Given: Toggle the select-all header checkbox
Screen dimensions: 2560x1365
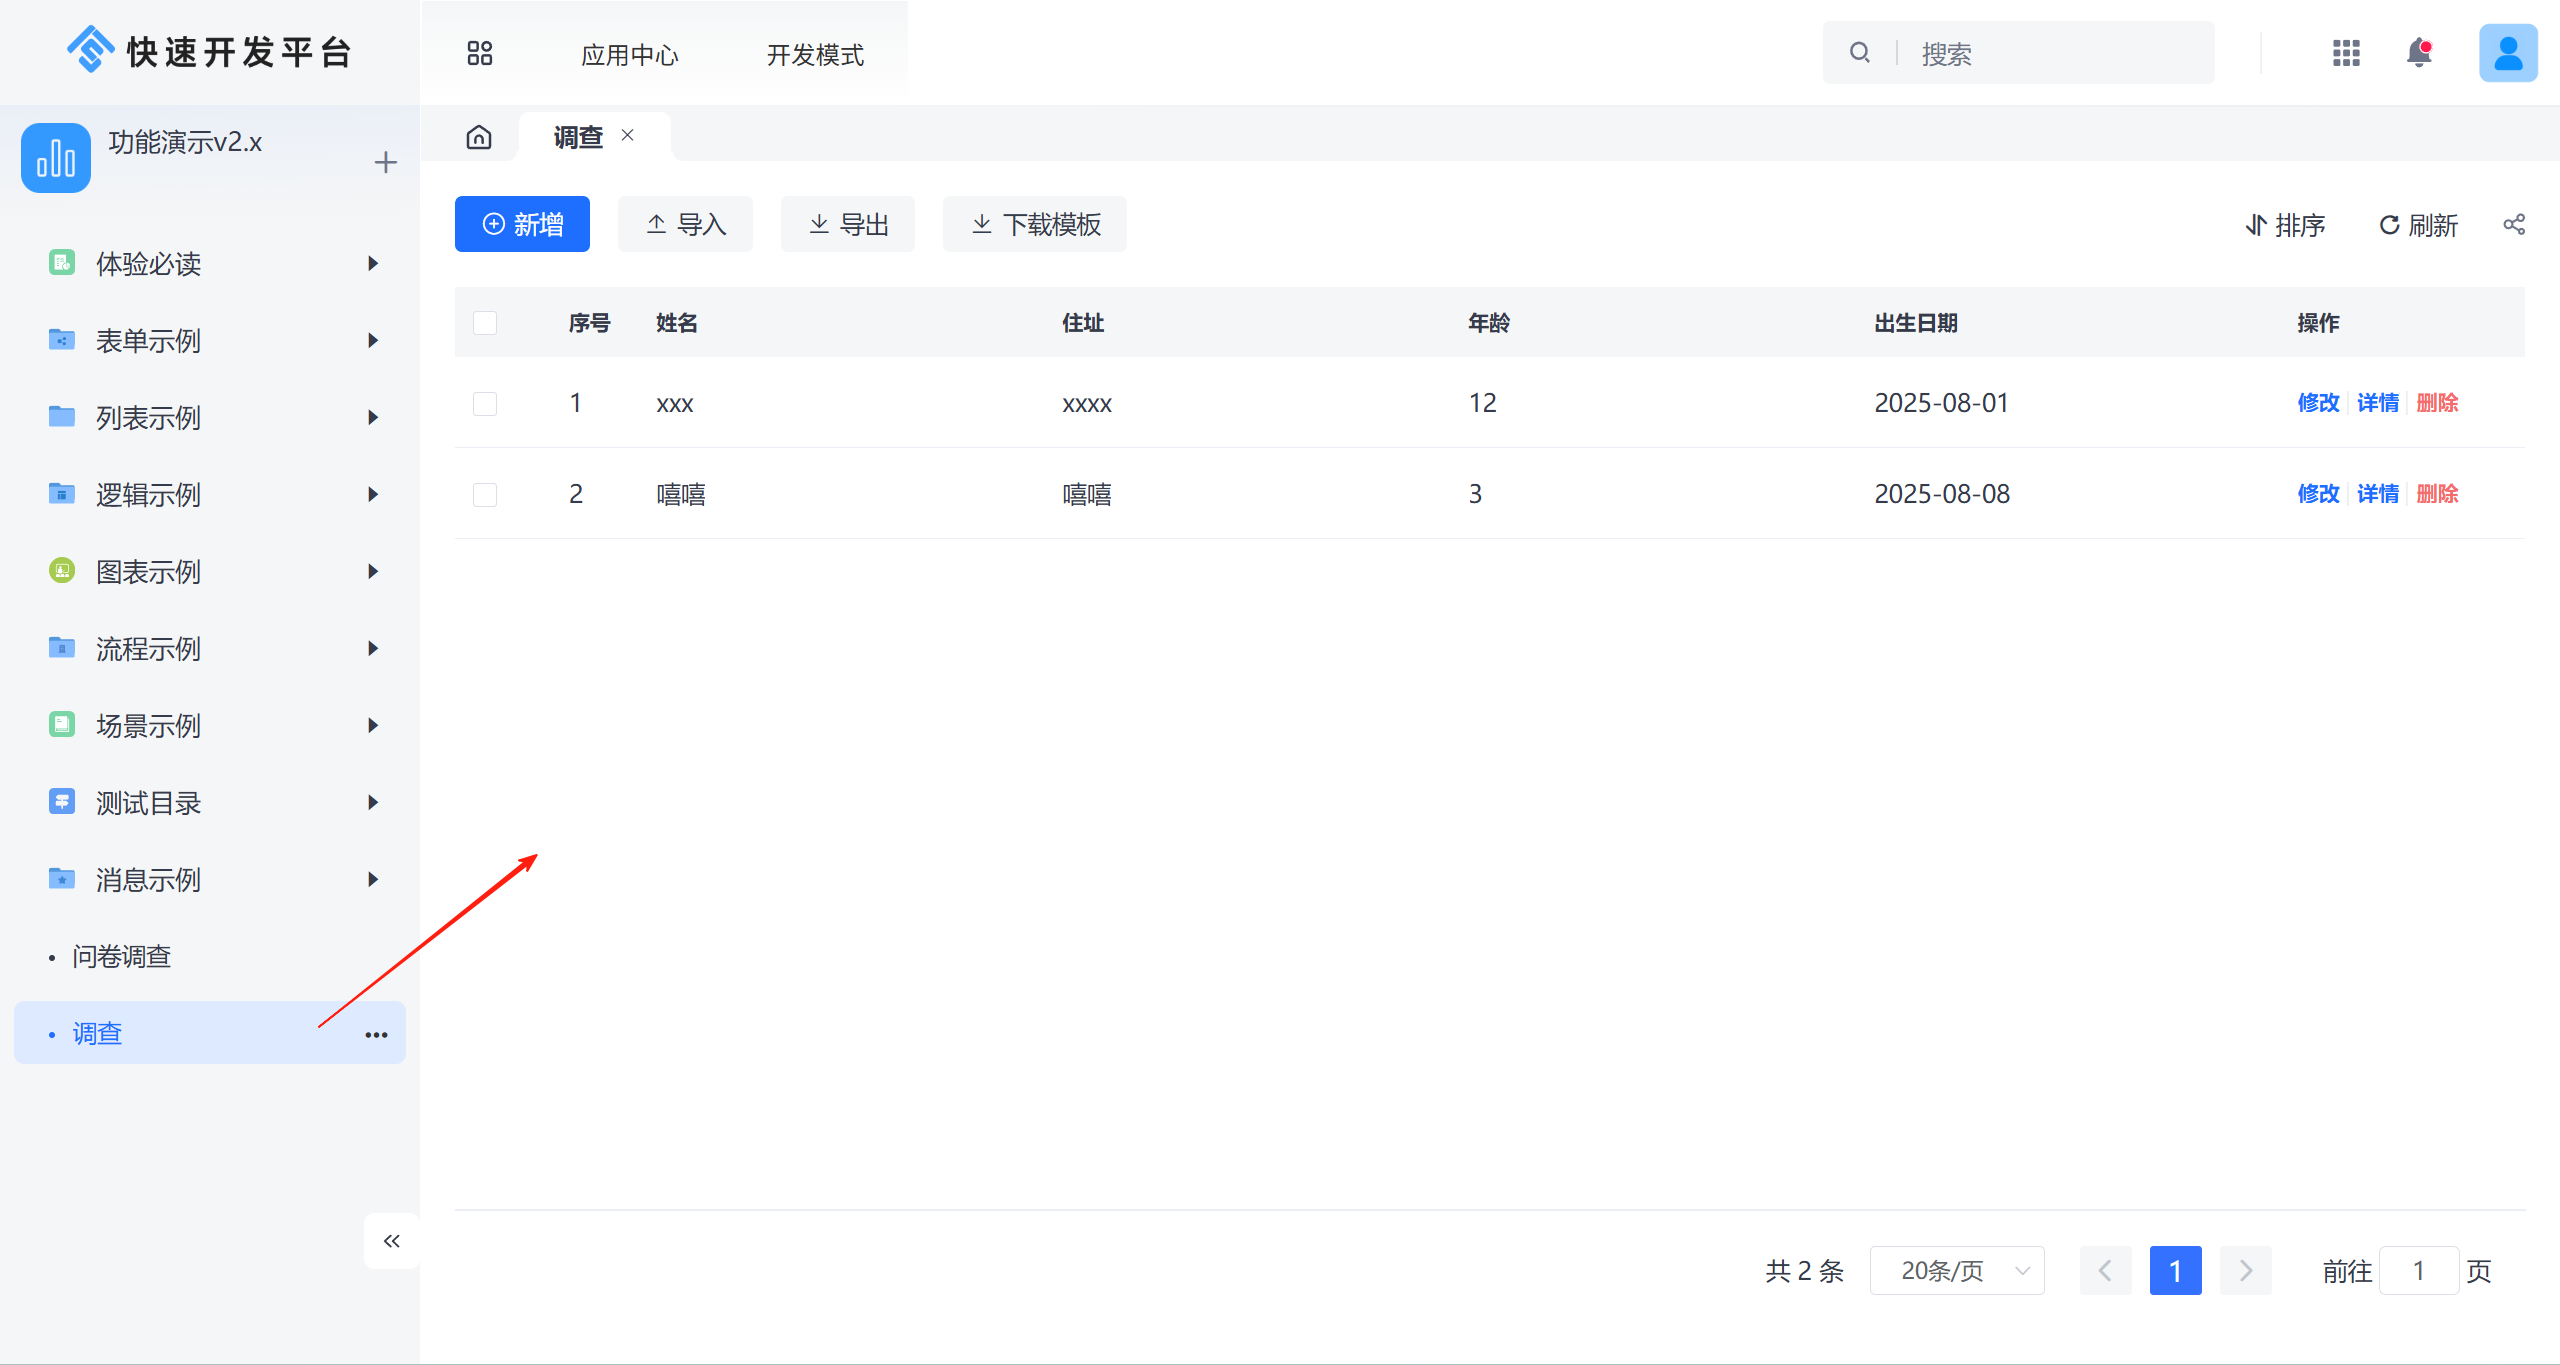Looking at the screenshot, I should (485, 323).
